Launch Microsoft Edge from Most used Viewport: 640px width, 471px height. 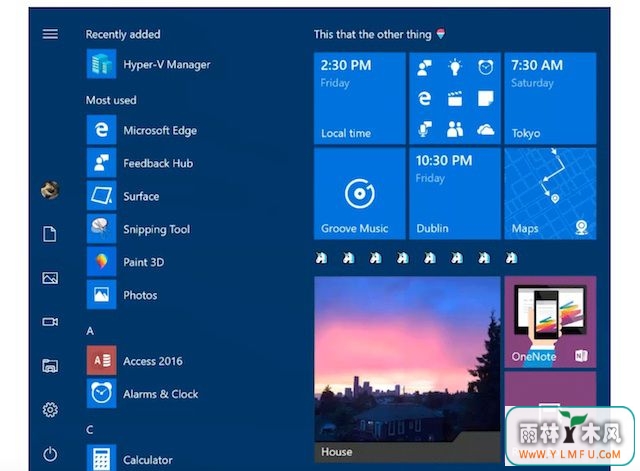tap(142, 130)
